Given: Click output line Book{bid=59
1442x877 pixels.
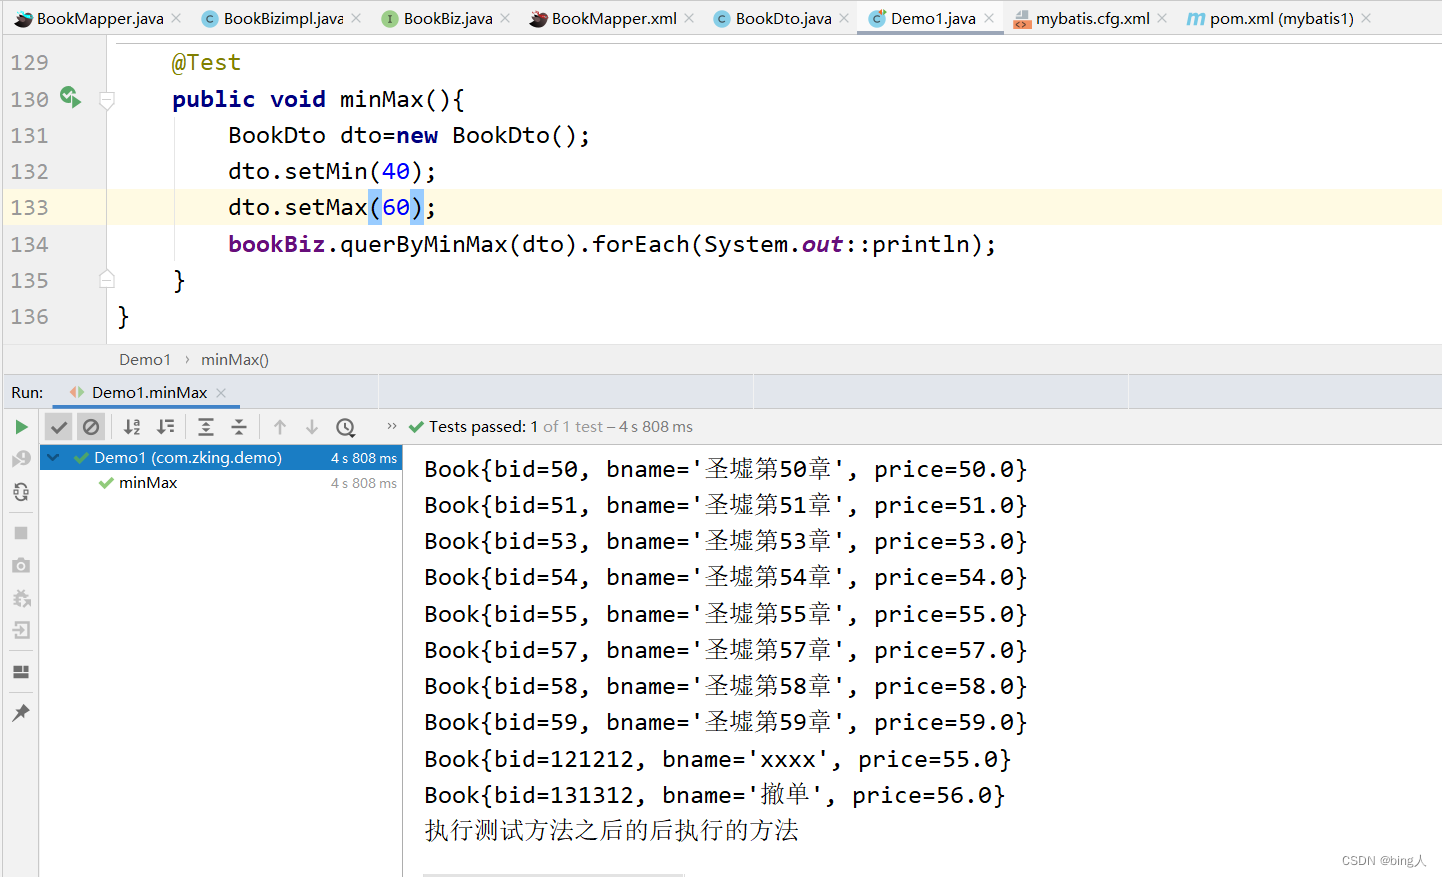Looking at the screenshot, I should [x=726, y=722].
